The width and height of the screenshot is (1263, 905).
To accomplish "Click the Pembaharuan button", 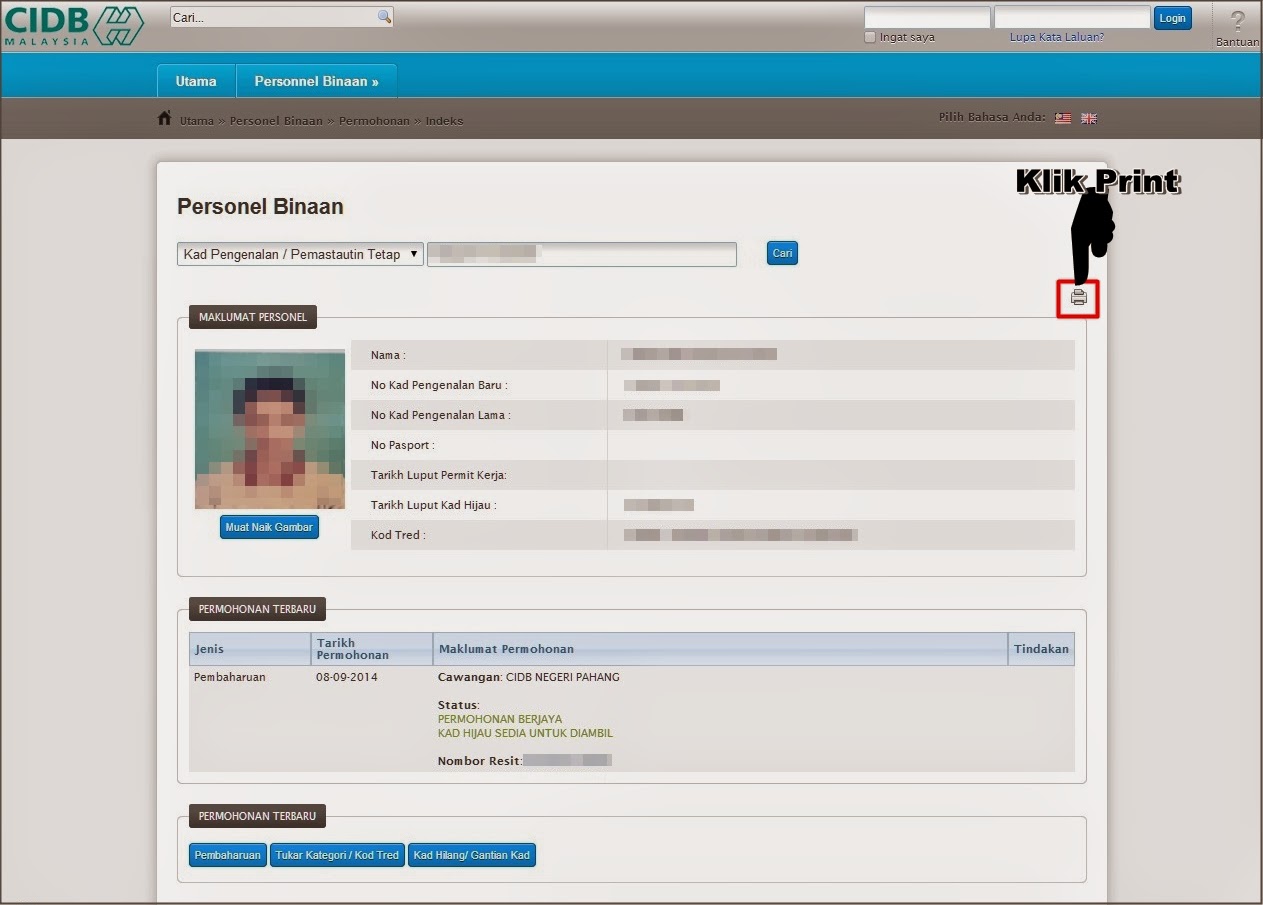I will pyautogui.click(x=228, y=855).
